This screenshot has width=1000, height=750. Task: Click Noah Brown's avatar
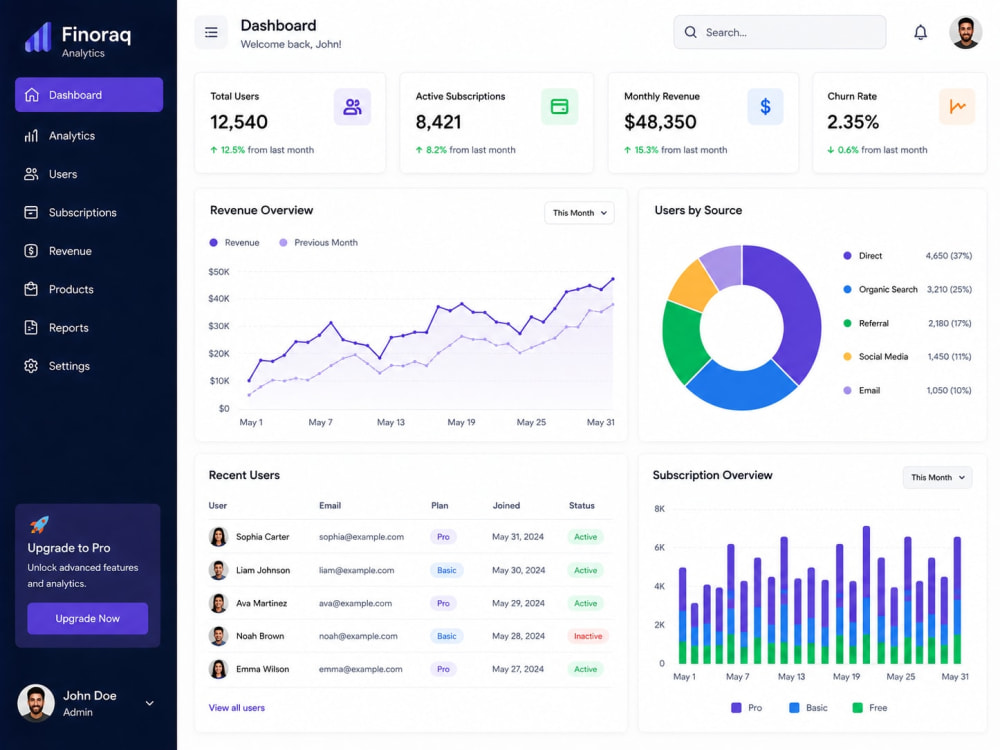(218, 636)
